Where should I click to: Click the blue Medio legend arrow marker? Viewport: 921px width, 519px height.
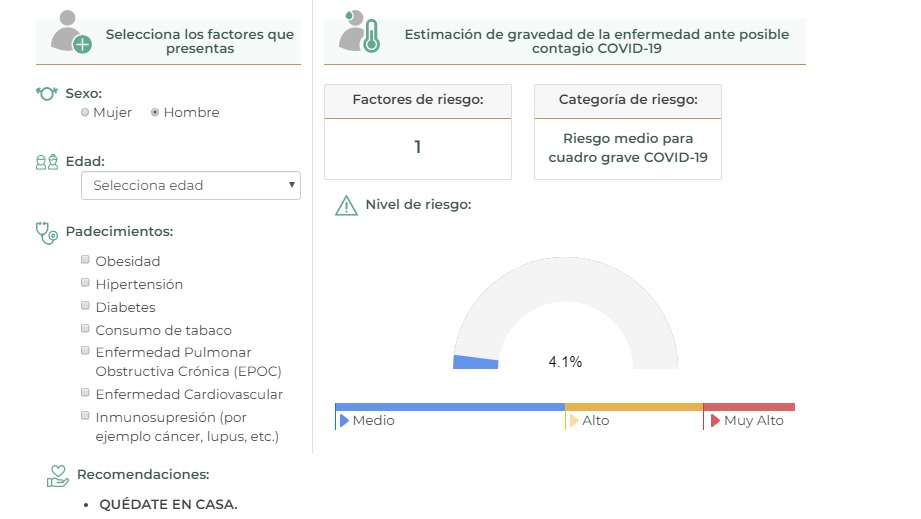(344, 421)
